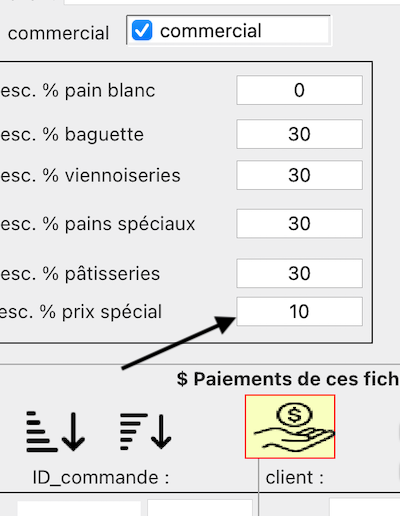
Task: Open payments via hand-with-dollar icon
Action: tap(290, 427)
